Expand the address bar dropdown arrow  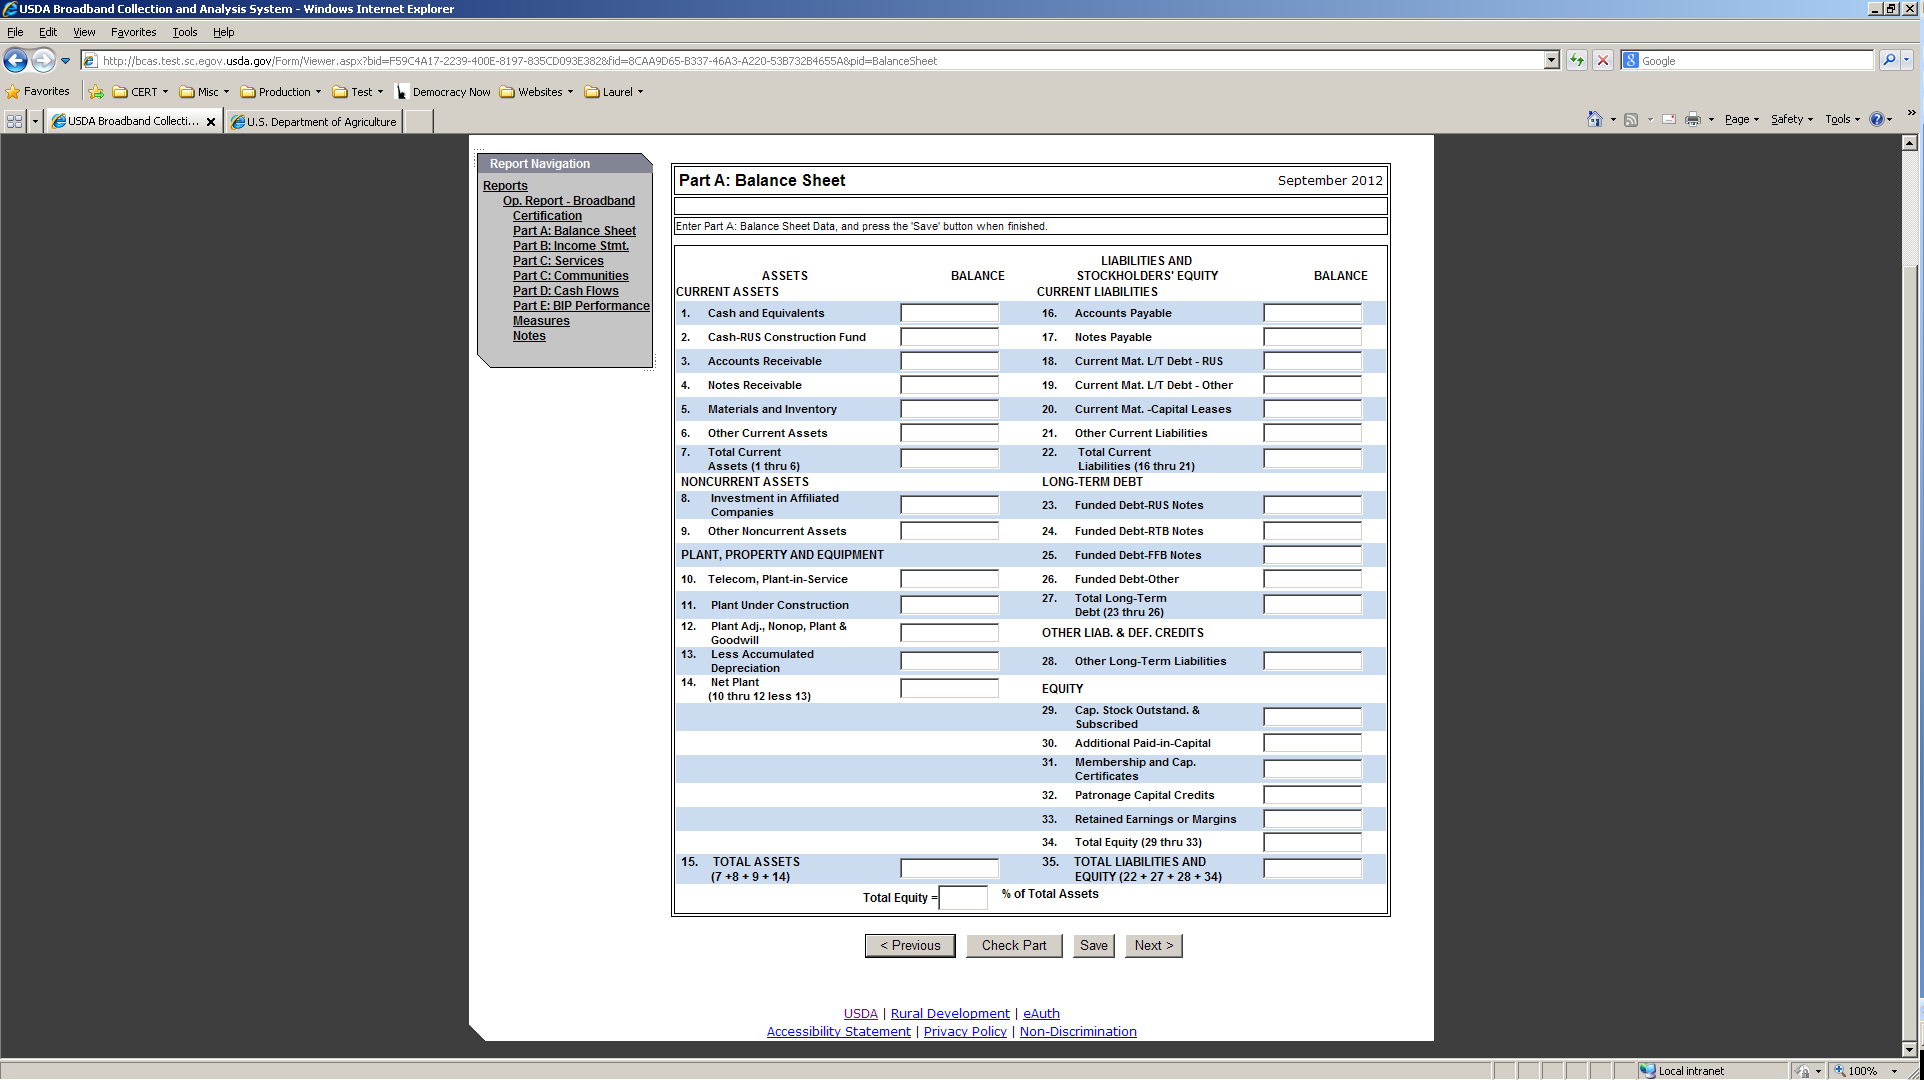tap(1551, 61)
